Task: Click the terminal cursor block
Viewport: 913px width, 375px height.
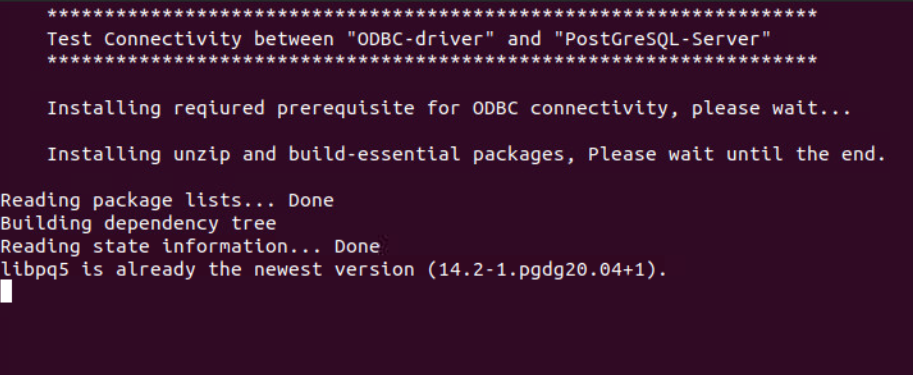Action: click(x=6, y=291)
